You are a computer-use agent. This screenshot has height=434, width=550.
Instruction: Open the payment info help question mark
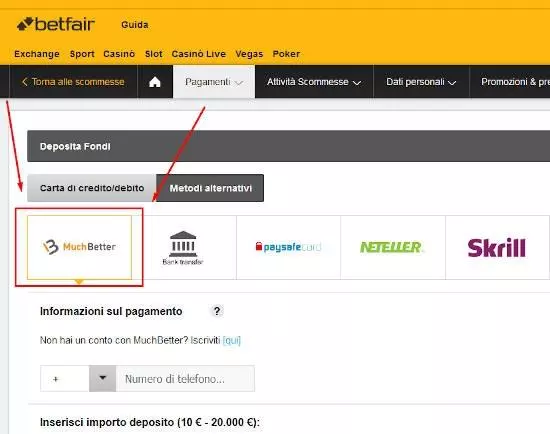(x=217, y=311)
